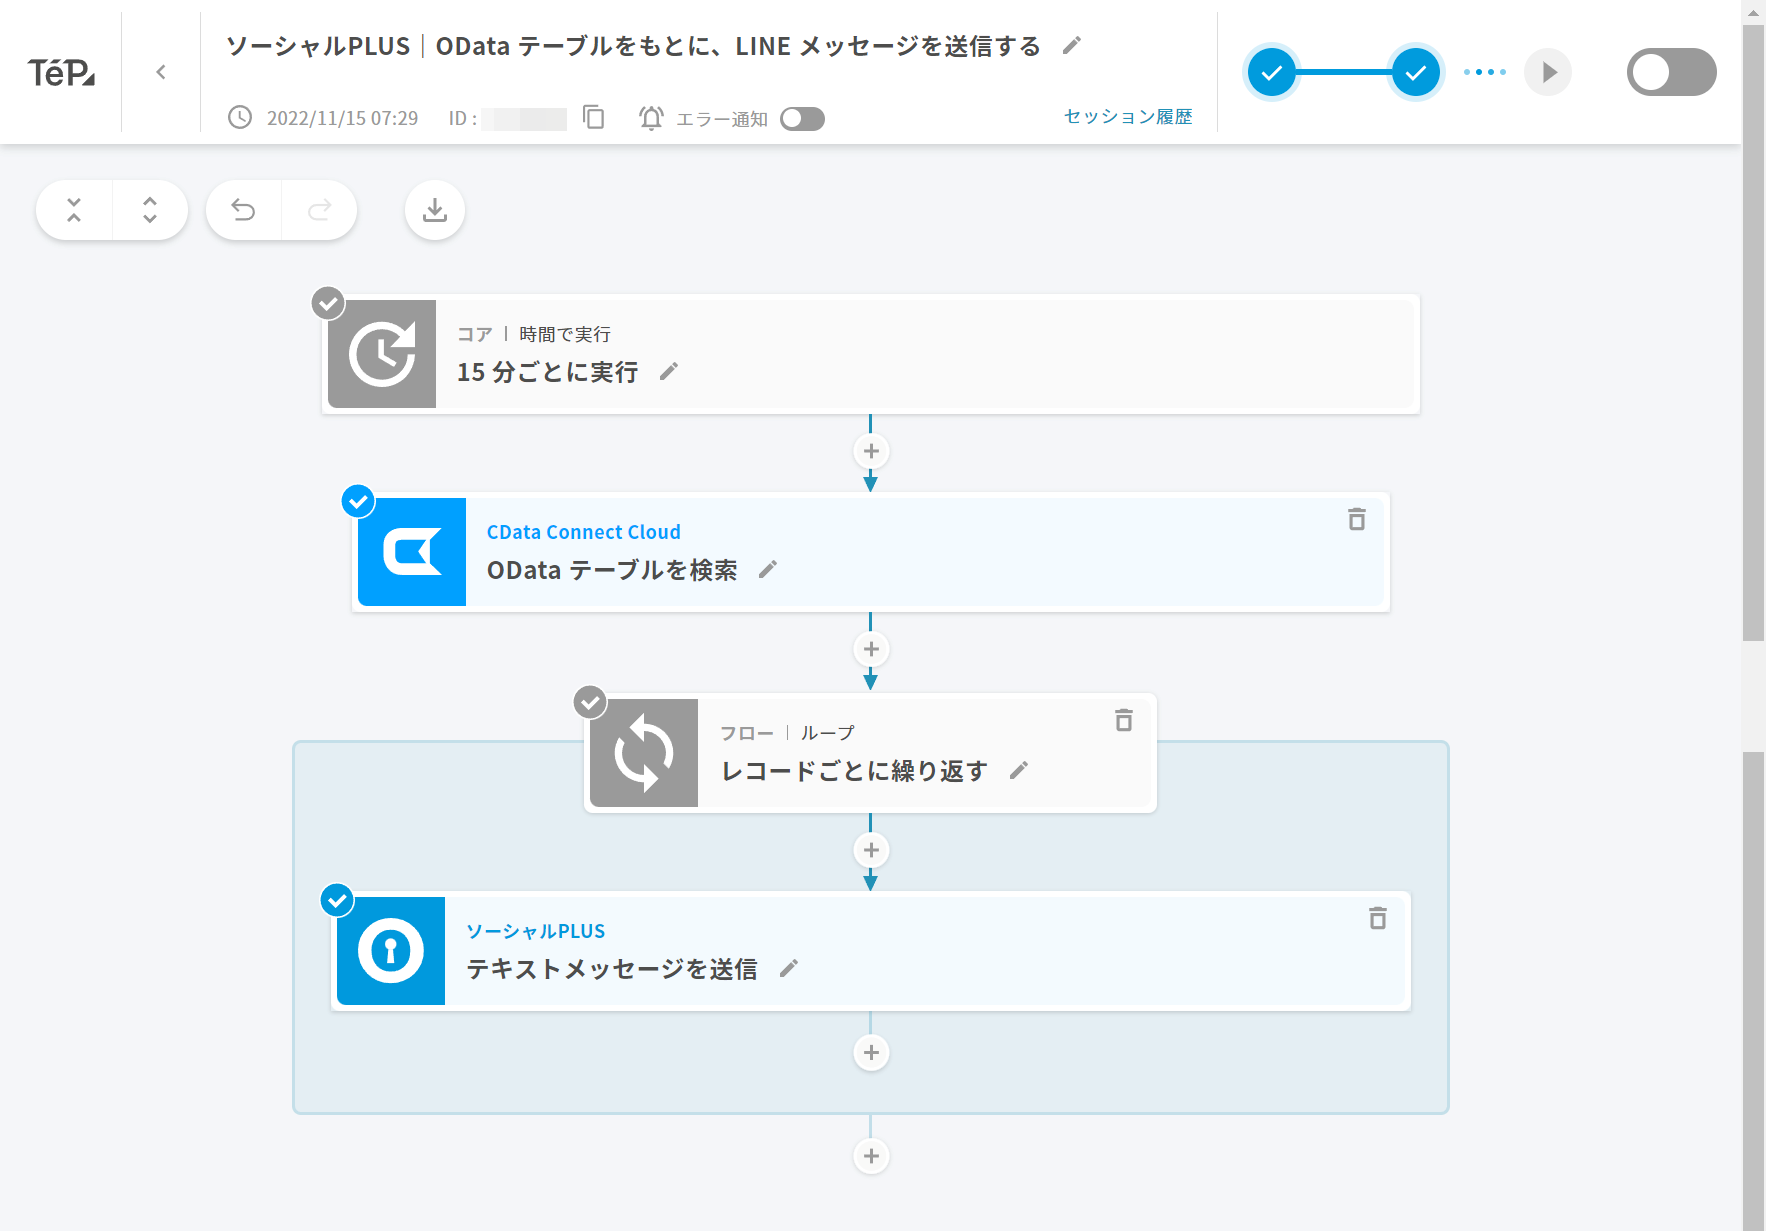The image size is (1766, 1231).
Task: Turn on the workflow activation switch at top right
Action: pos(1670,71)
